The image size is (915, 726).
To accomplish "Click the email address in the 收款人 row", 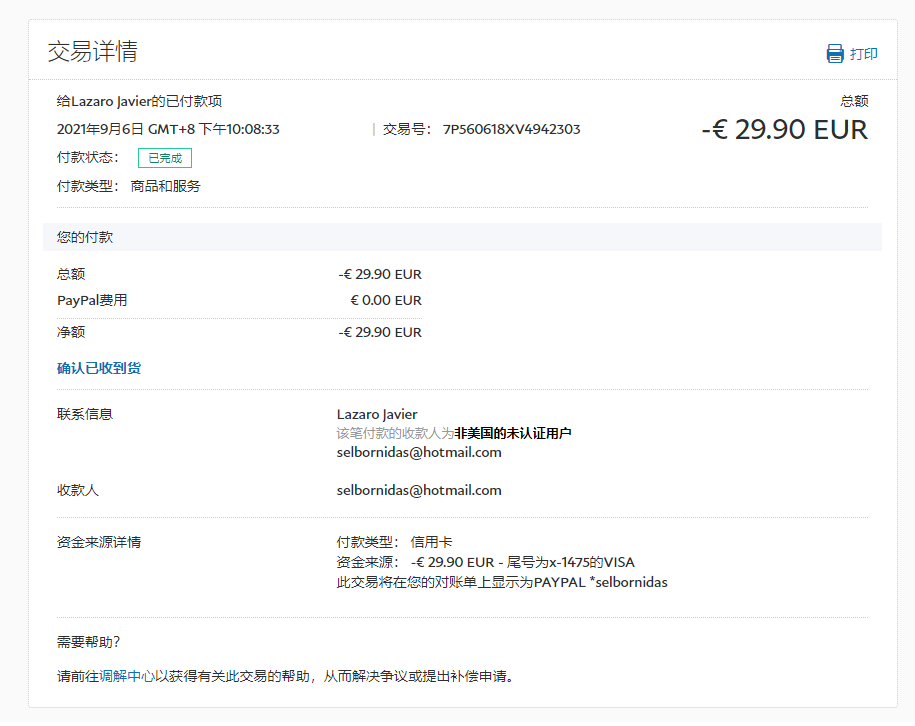I will coord(419,490).
